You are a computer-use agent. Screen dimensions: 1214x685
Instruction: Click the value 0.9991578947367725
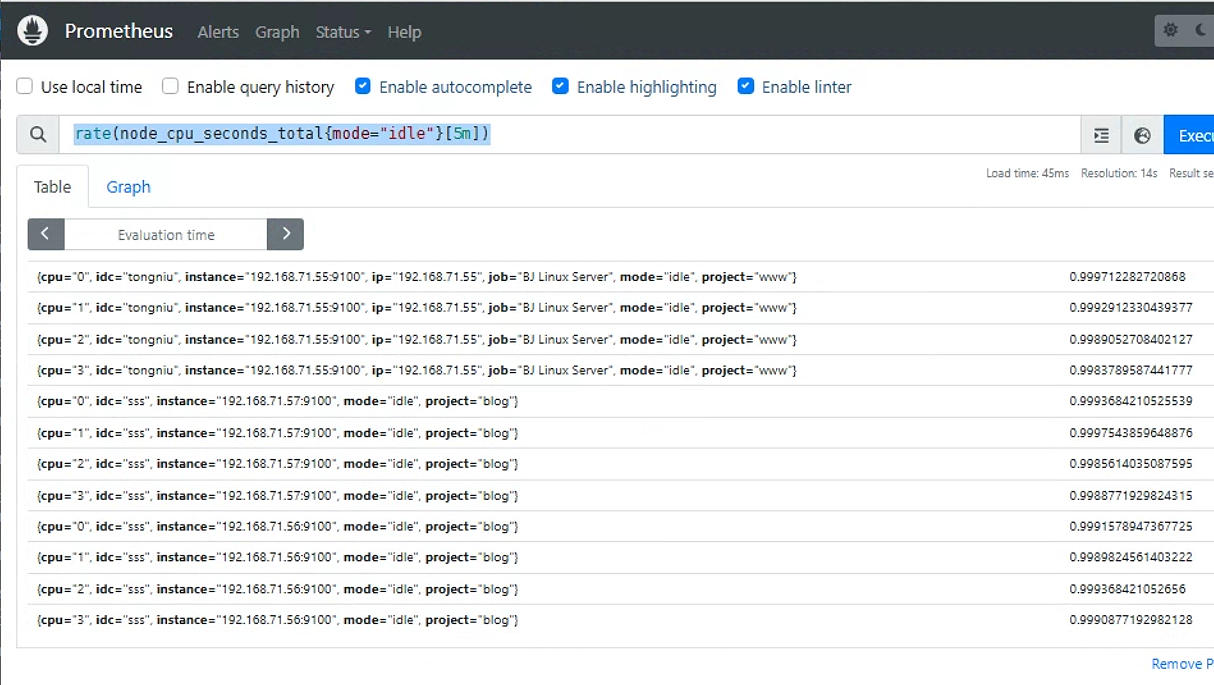click(x=1131, y=526)
